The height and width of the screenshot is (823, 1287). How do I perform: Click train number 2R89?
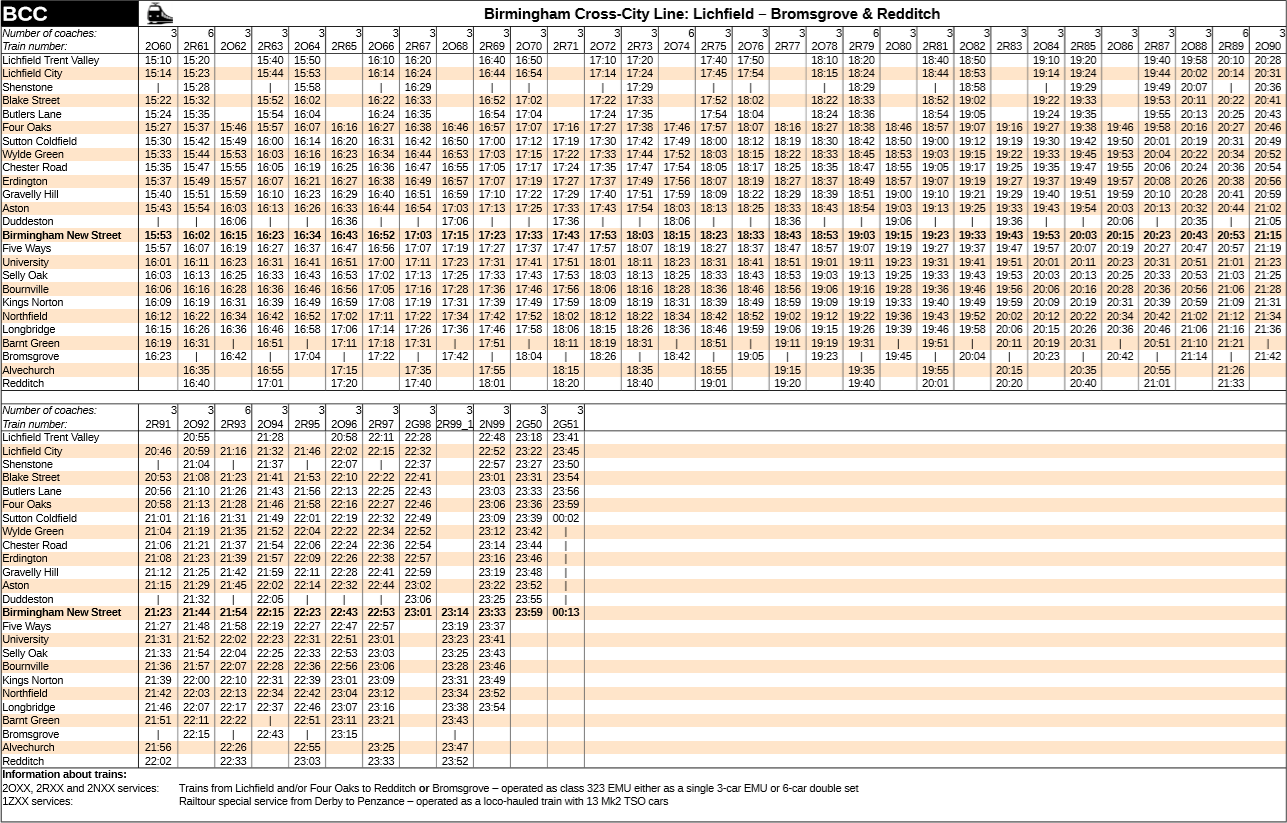point(1231,47)
